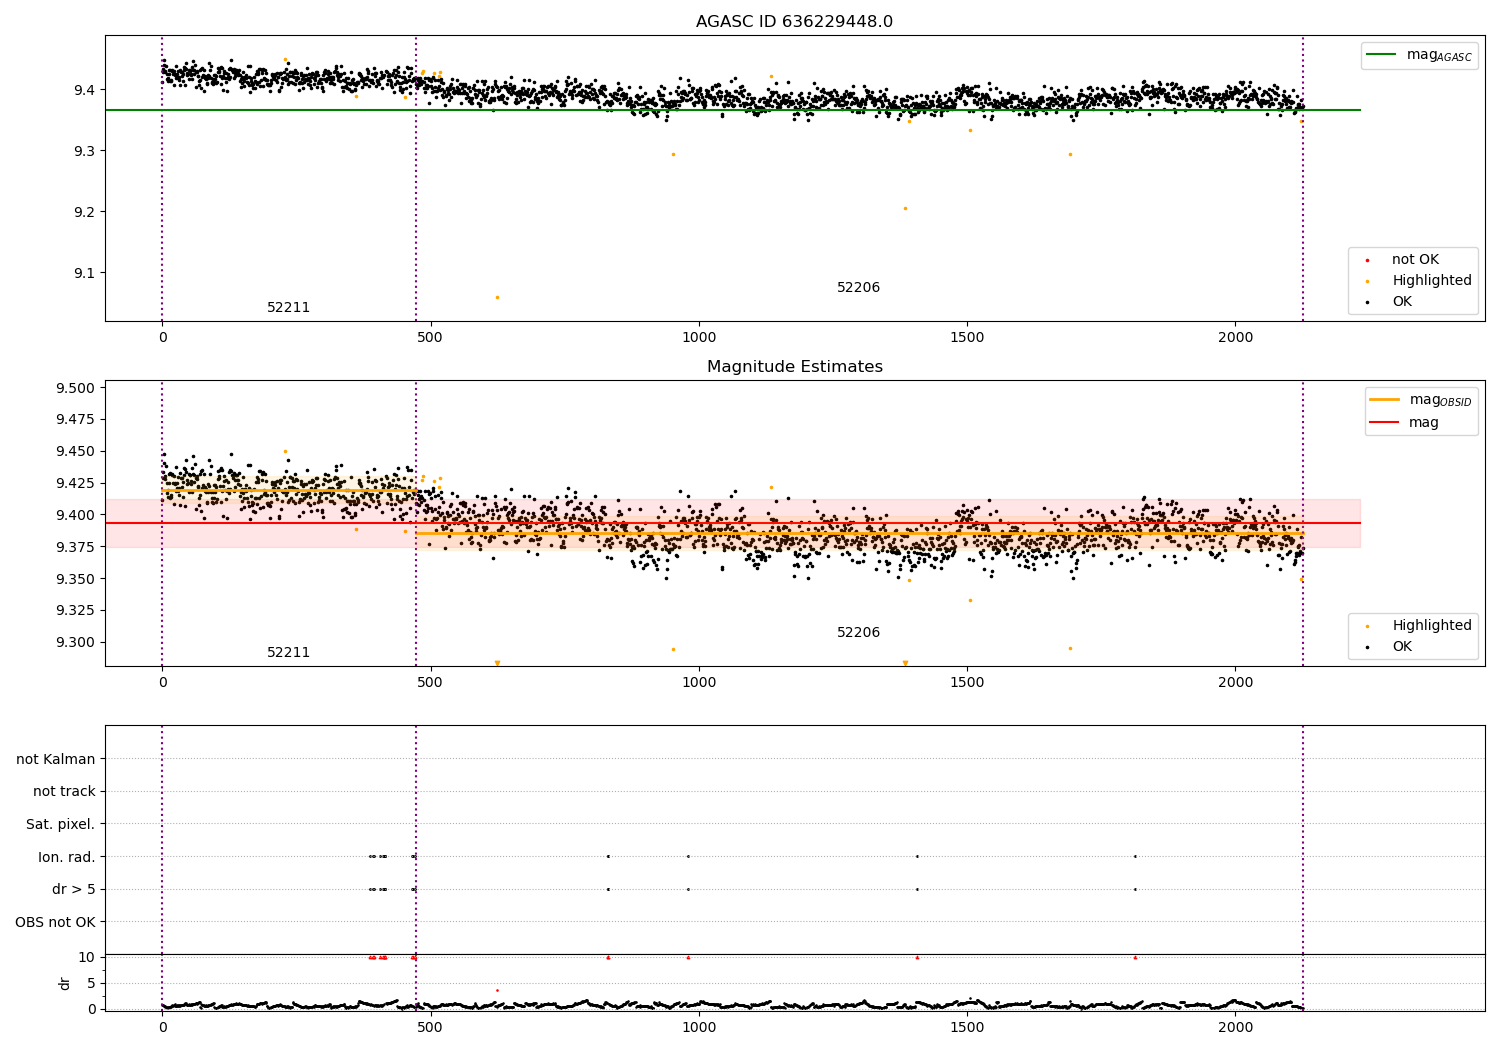Click the title 'AGASC ID 636229448.0'
1500x1050 pixels.
[794, 22]
